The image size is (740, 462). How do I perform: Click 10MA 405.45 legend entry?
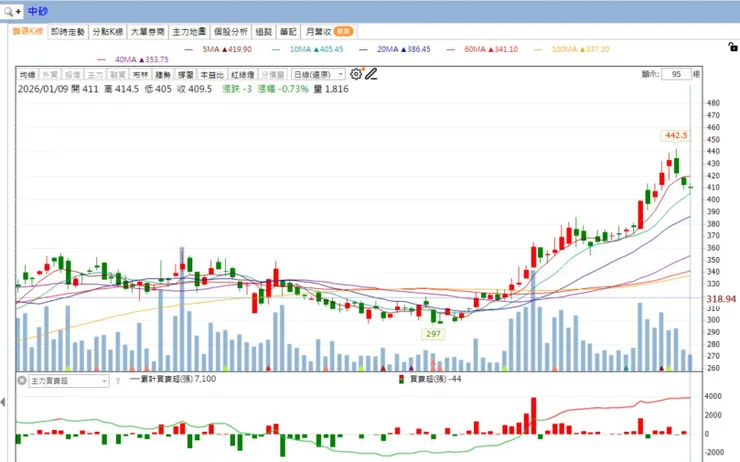(308, 49)
